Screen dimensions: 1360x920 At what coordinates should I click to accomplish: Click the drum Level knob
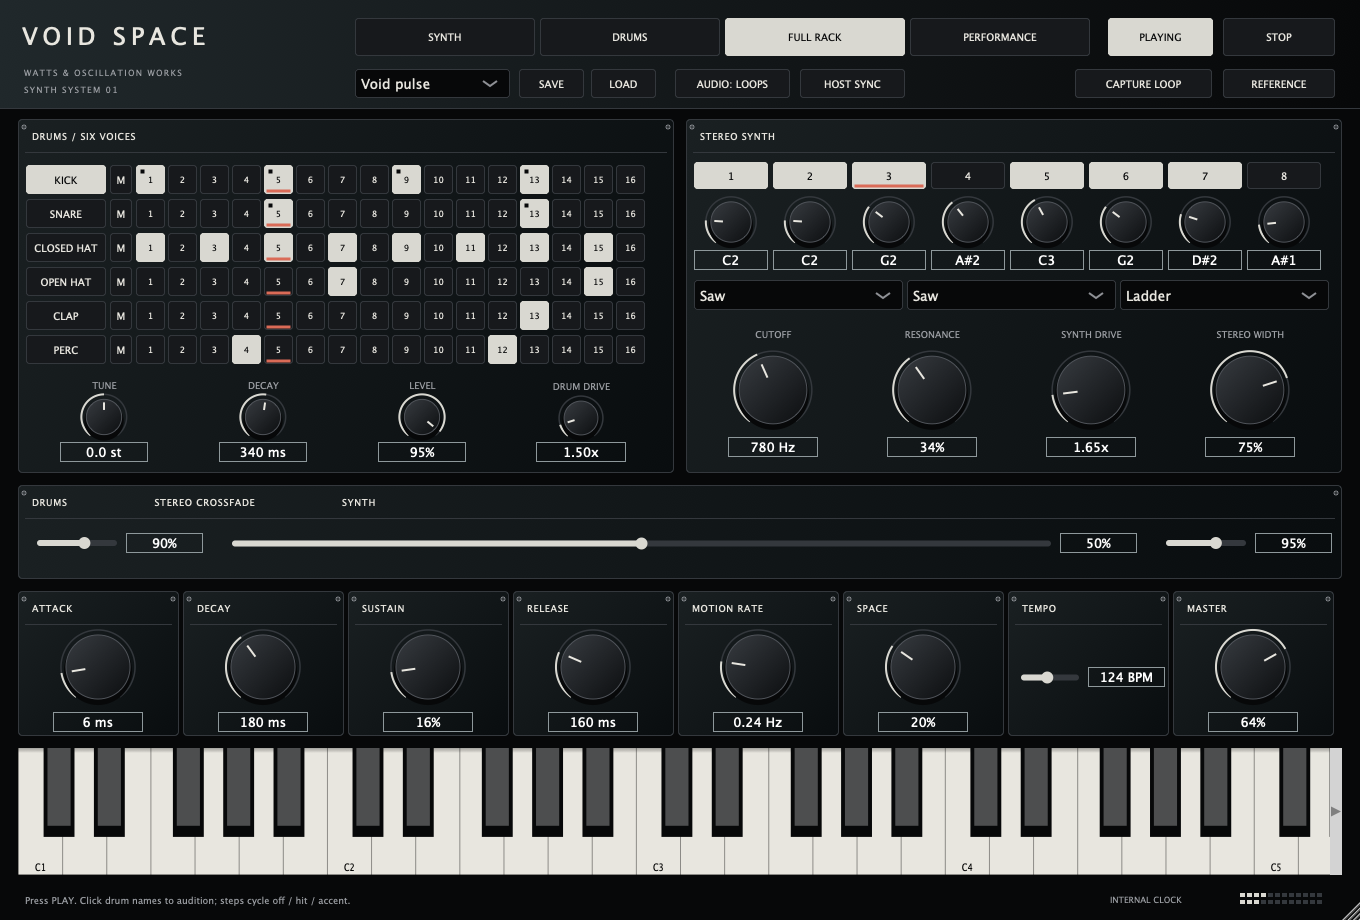(x=422, y=417)
